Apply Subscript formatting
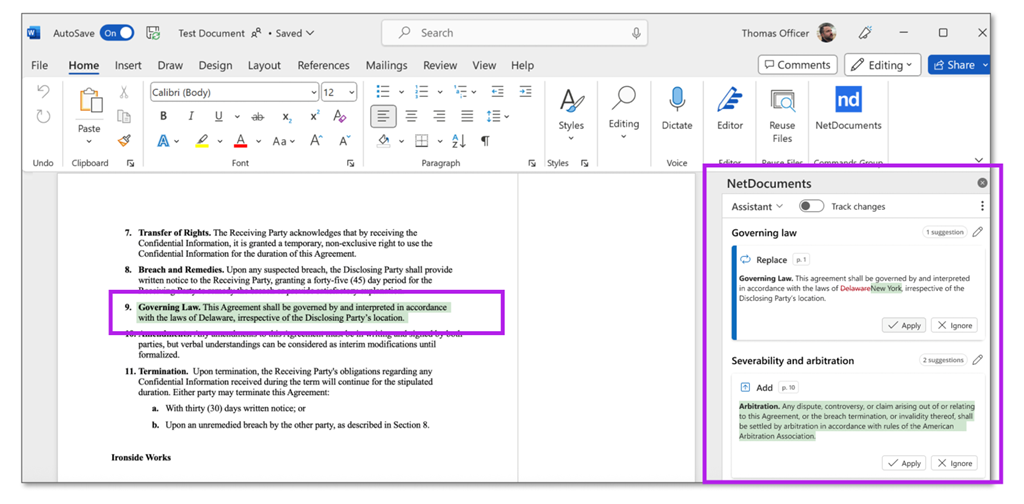The width and height of the screenshot is (1024, 504). [x=287, y=116]
